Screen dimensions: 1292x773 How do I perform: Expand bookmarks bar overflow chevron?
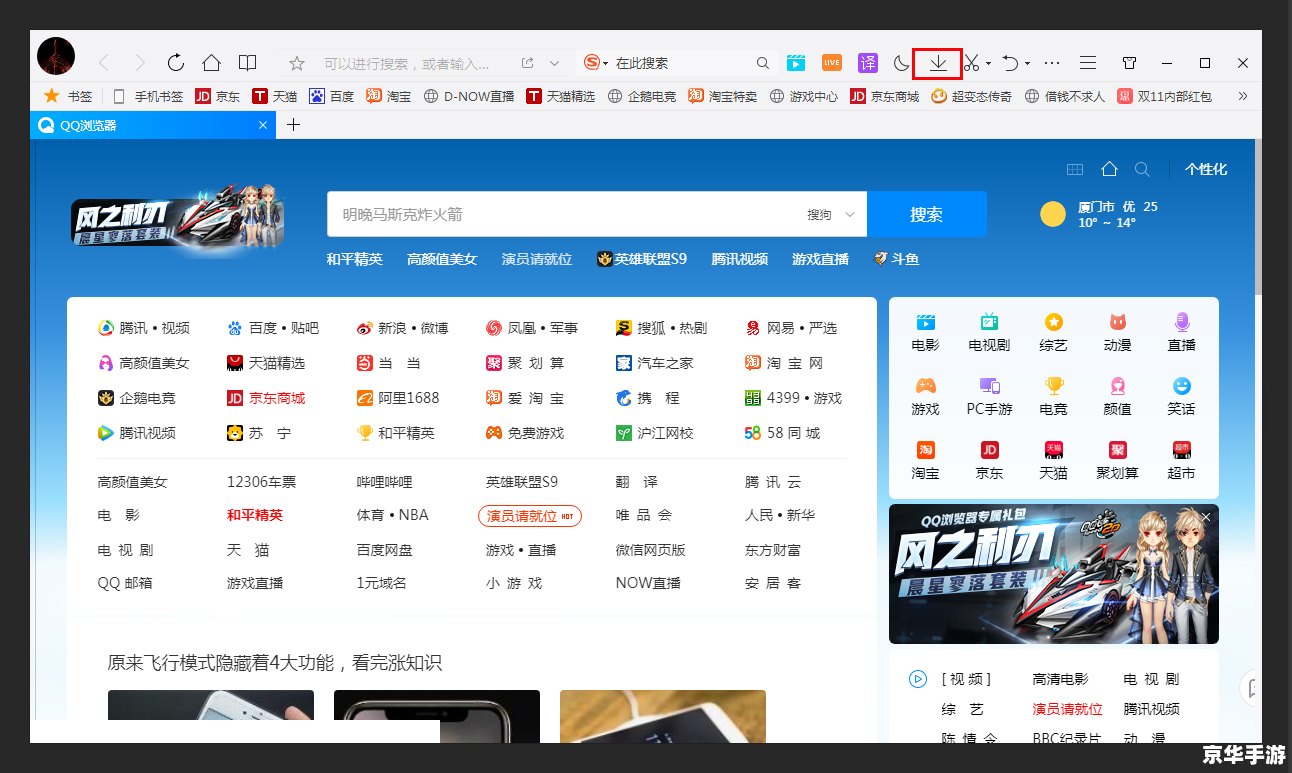coord(1243,96)
